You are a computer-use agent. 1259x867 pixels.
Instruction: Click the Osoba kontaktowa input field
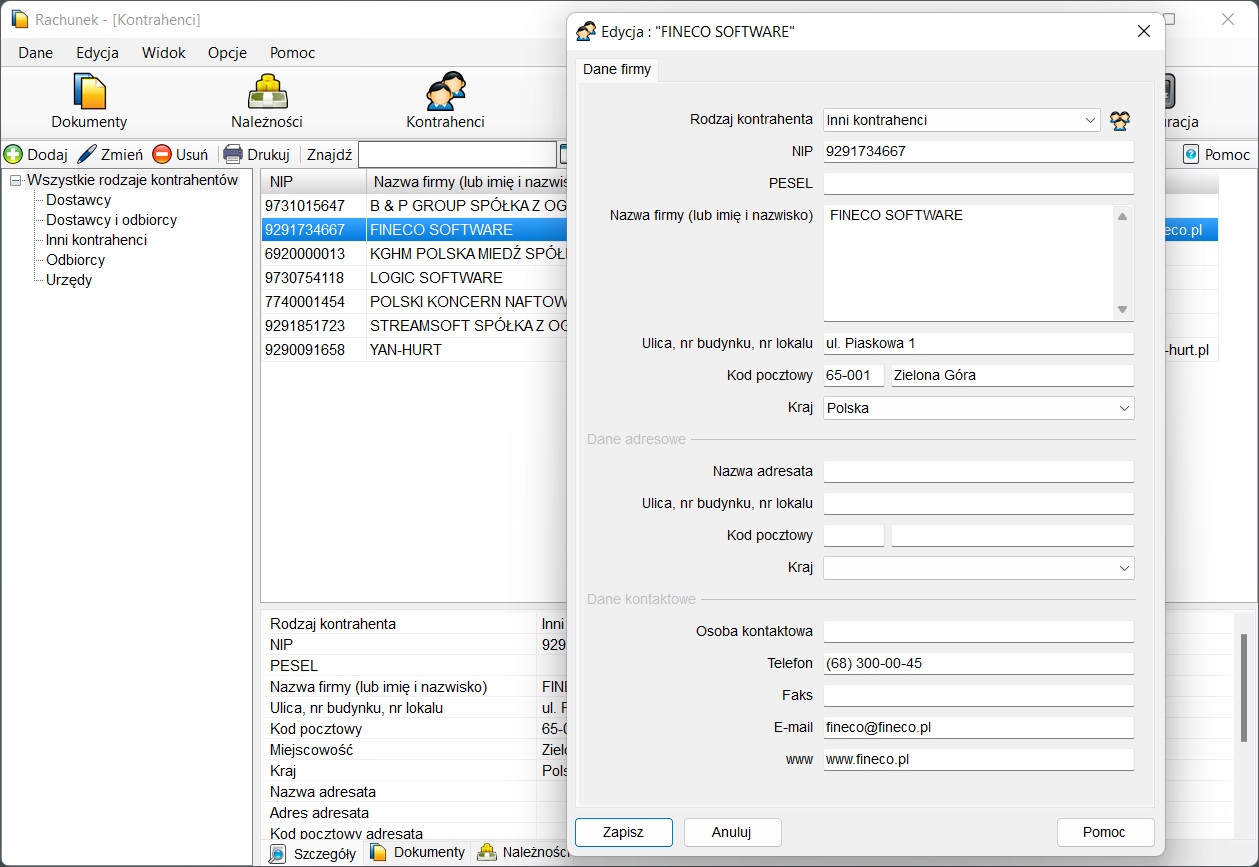click(x=978, y=632)
